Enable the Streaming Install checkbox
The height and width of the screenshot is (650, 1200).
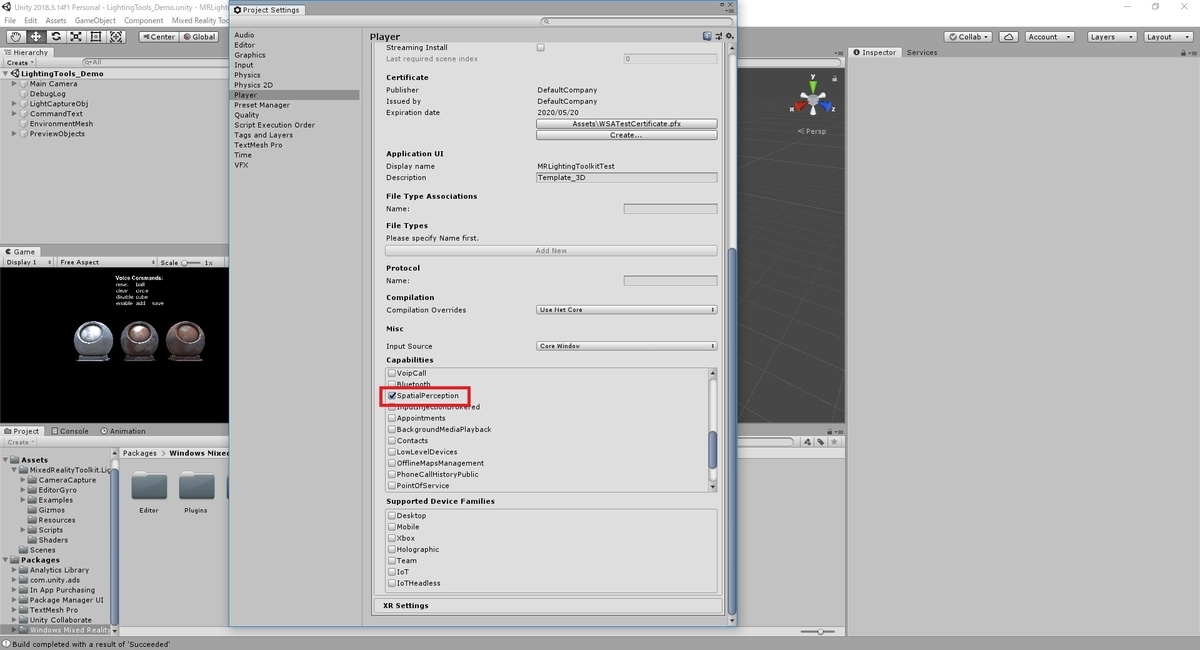541,47
